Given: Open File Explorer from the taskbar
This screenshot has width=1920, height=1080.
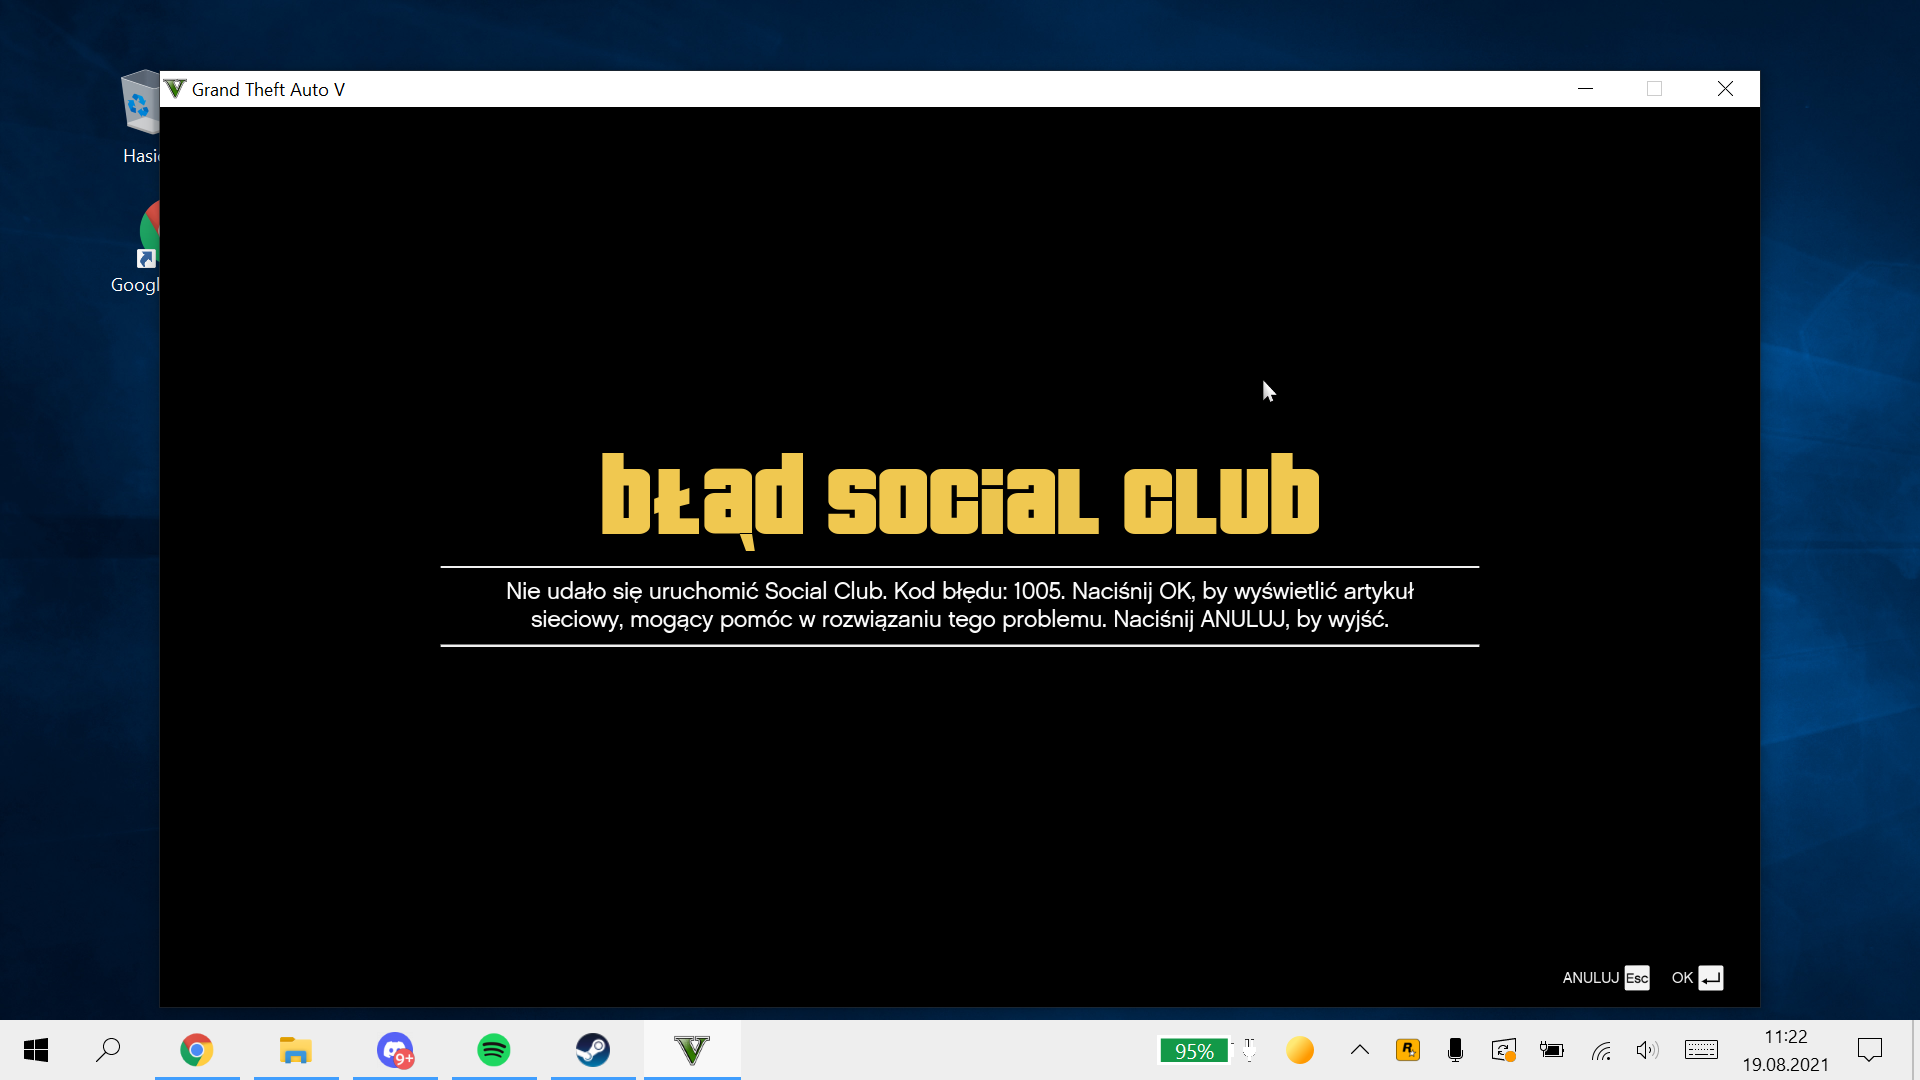Looking at the screenshot, I should click(295, 1050).
